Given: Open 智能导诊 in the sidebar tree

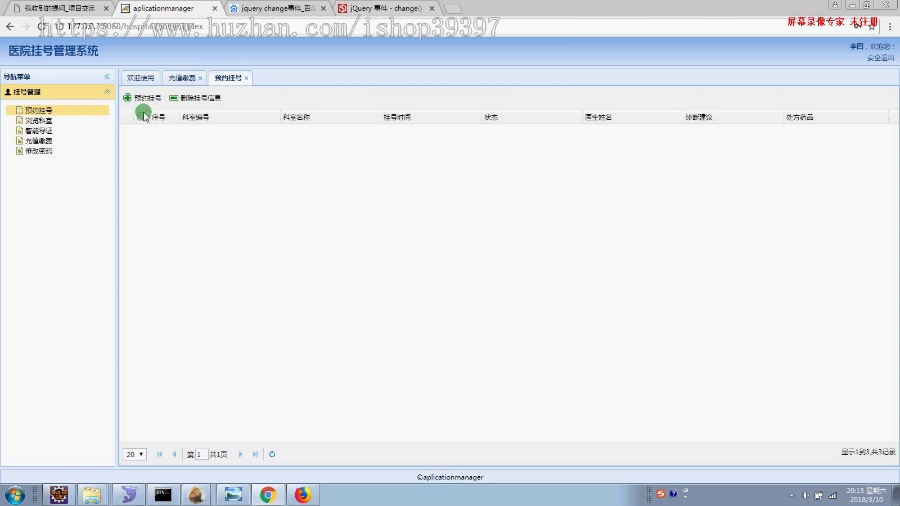Looking at the screenshot, I should [x=38, y=131].
